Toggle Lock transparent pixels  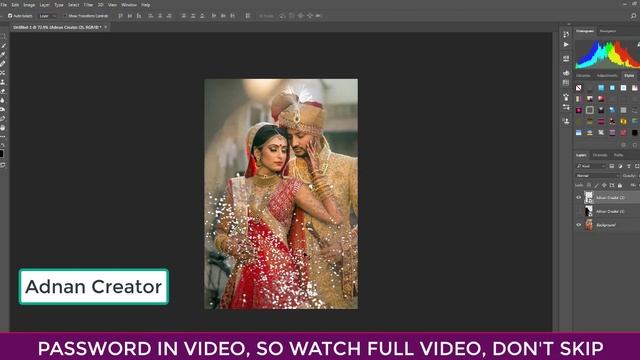(x=589, y=185)
